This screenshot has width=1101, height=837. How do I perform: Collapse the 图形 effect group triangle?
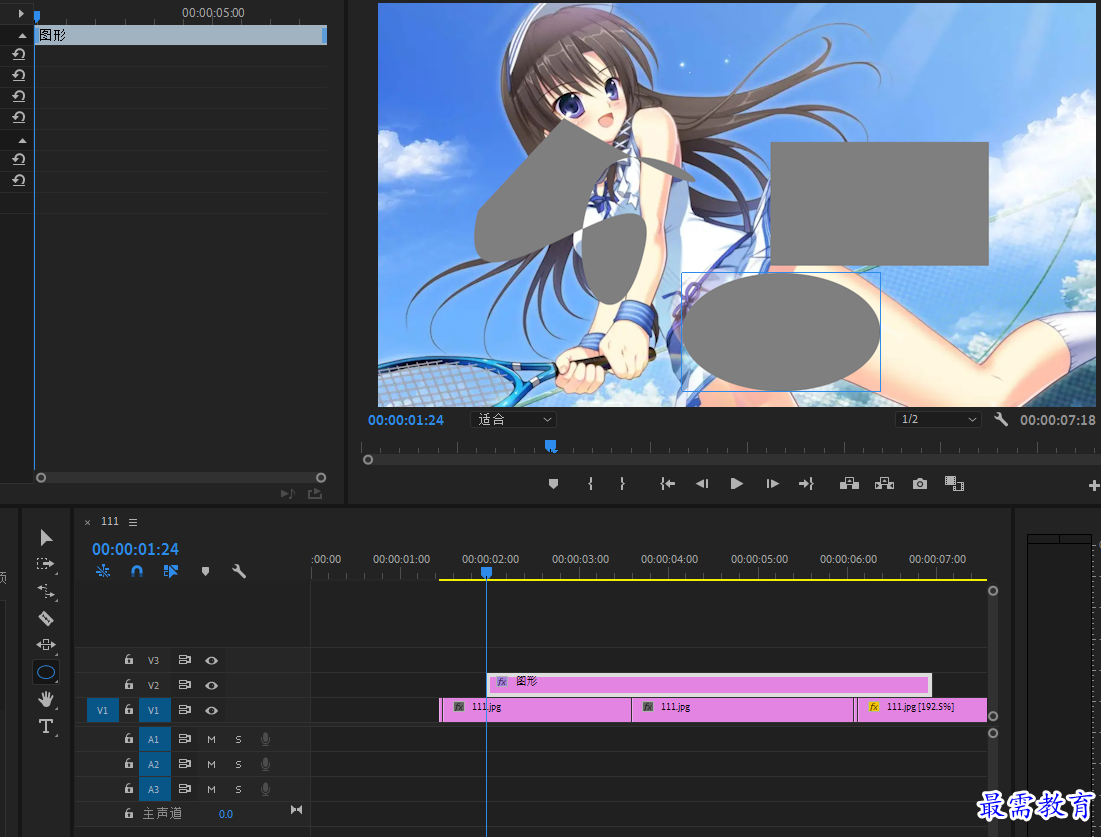[22, 36]
